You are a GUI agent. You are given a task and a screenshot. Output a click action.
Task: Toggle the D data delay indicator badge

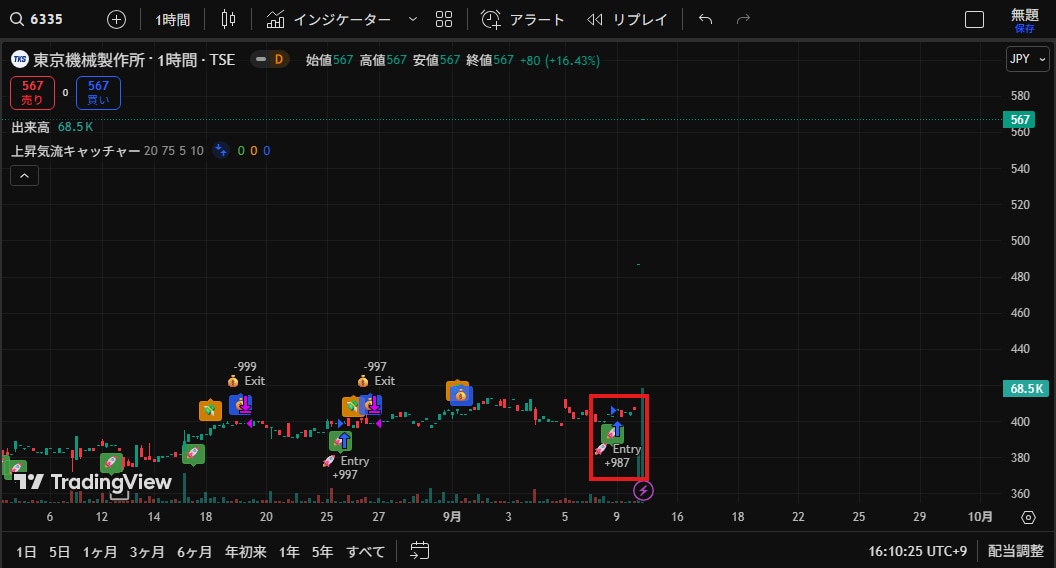[270, 59]
